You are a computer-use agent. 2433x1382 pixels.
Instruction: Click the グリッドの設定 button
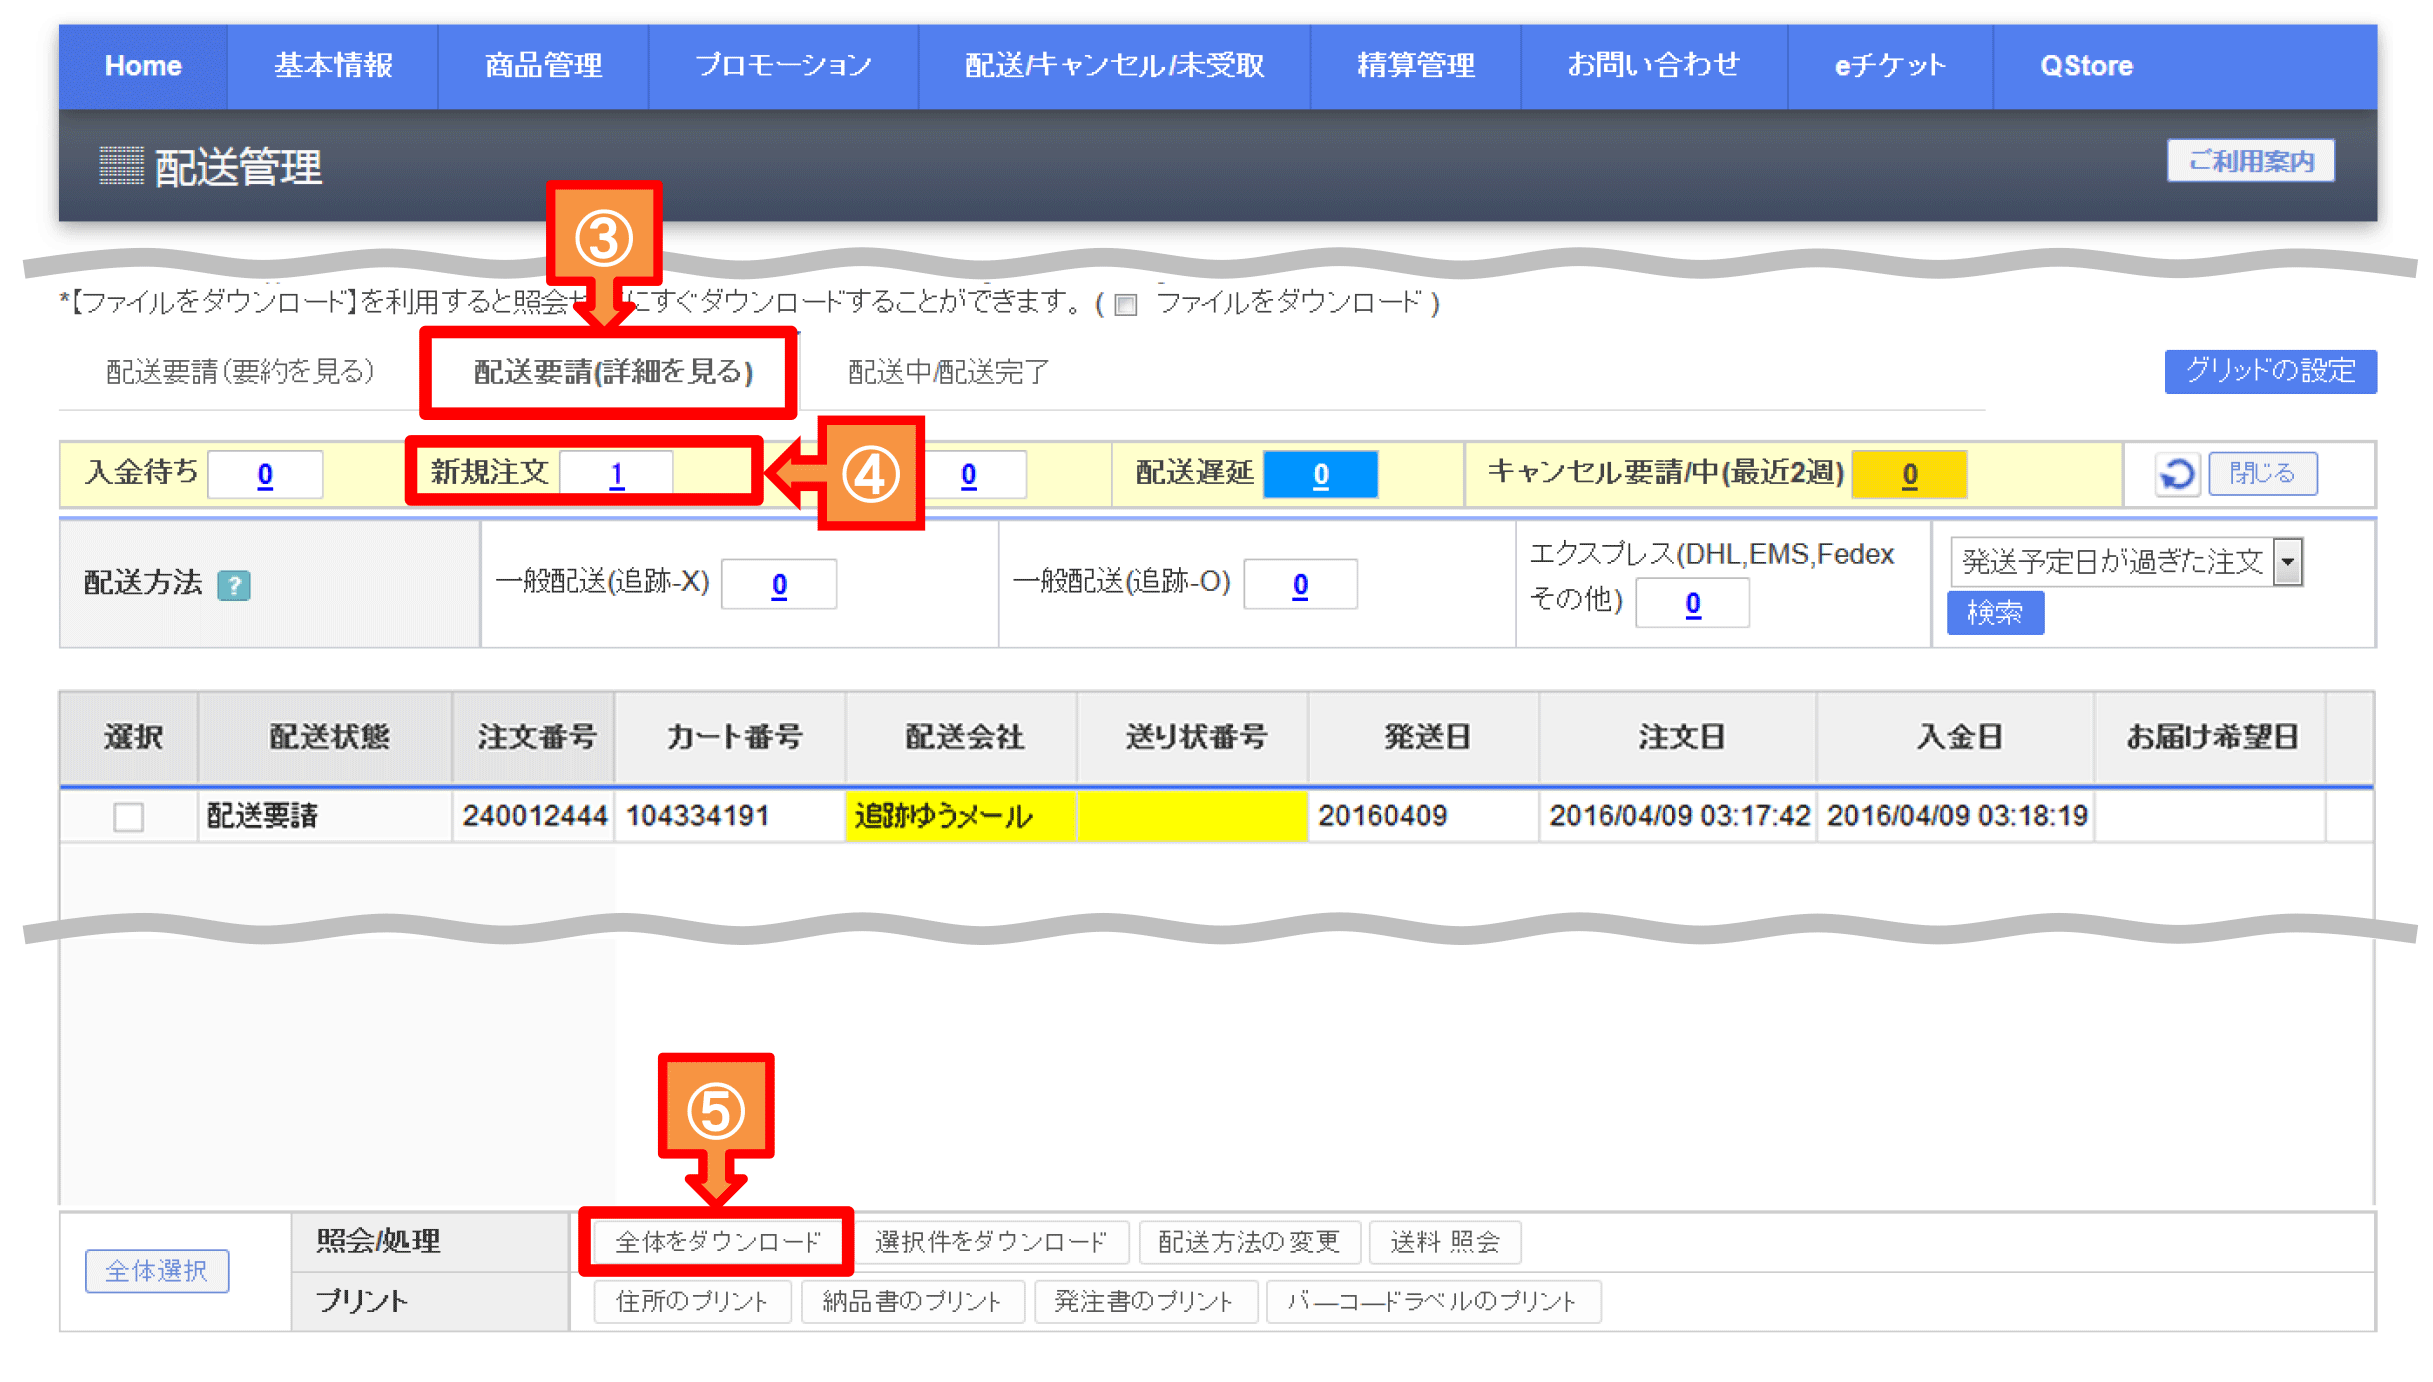coord(2269,371)
